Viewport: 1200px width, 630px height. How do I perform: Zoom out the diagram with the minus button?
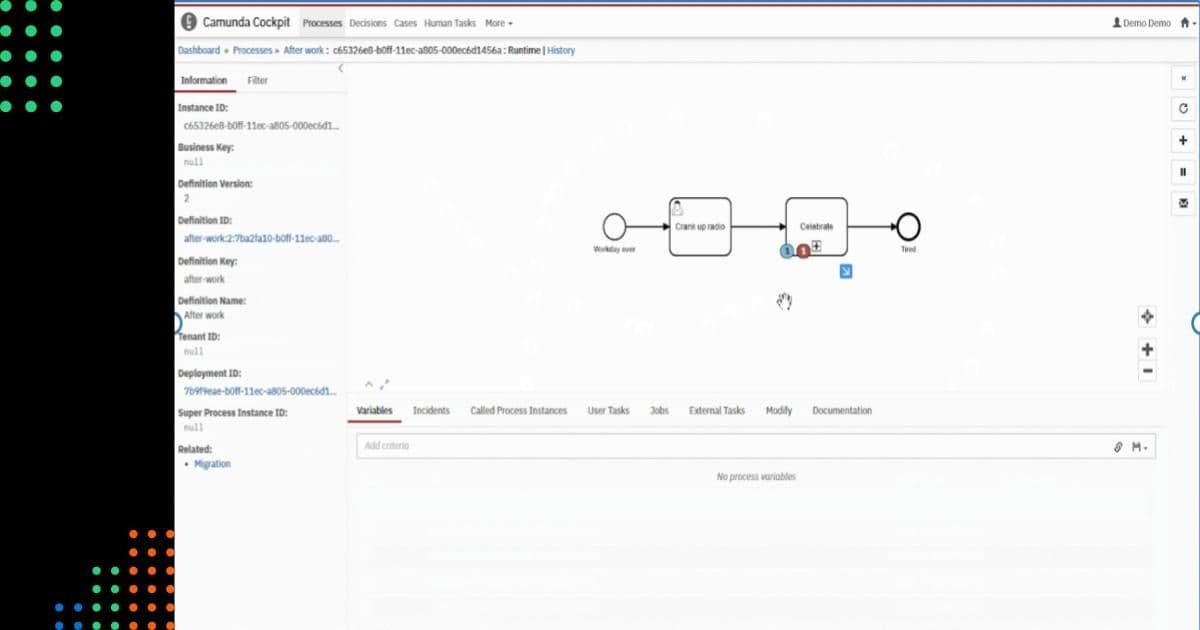pos(1147,371)
